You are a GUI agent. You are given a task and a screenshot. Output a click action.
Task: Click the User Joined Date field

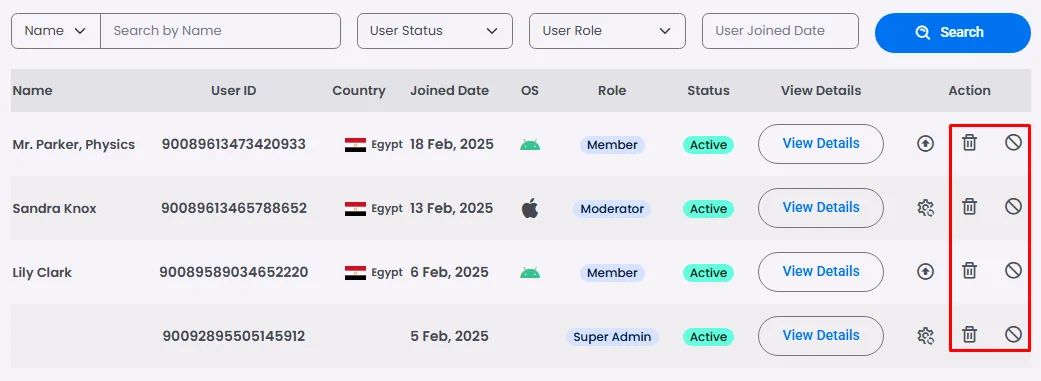coord(780,31)
